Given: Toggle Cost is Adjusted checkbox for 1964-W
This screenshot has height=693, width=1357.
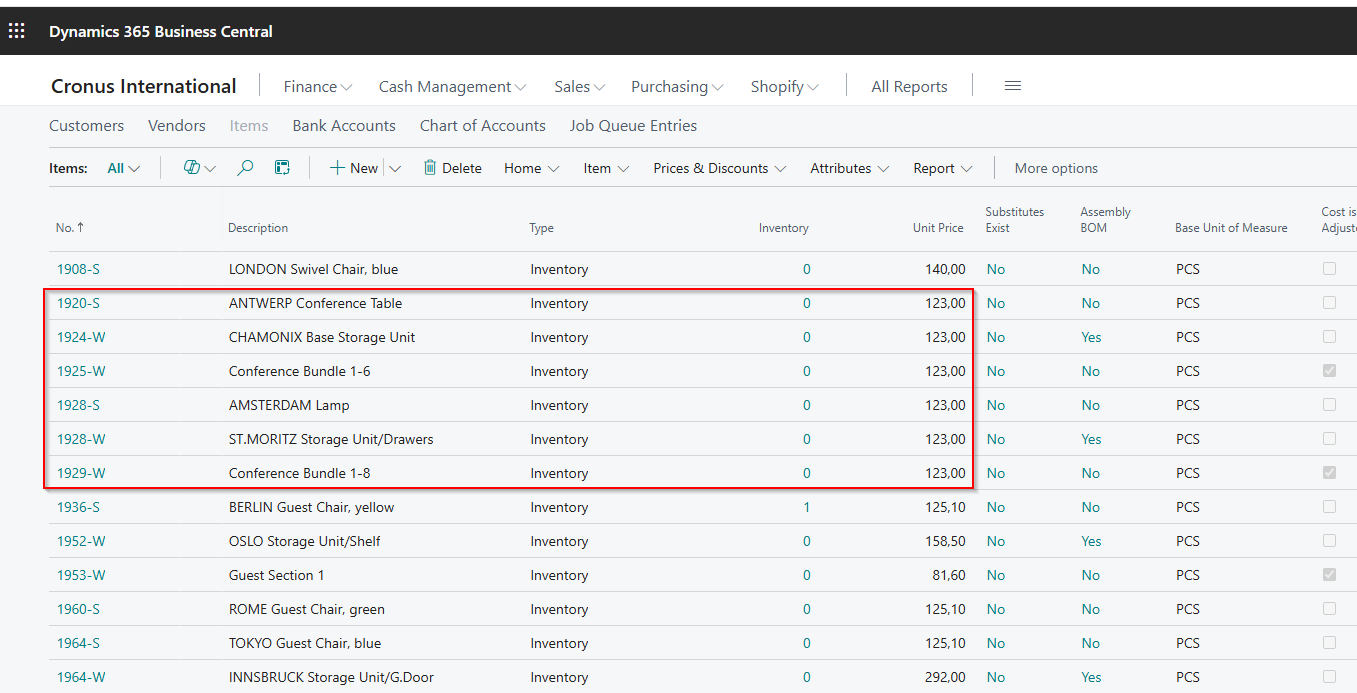Looking at the screenshot, I should 1329,677.
